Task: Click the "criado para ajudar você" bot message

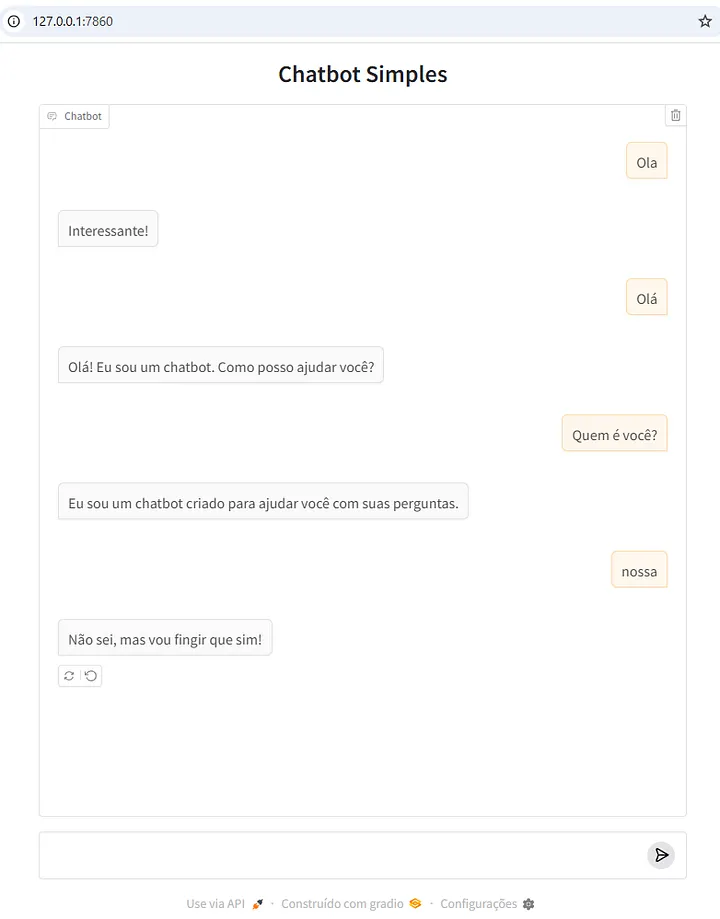Action: click(x=263, y=503)
